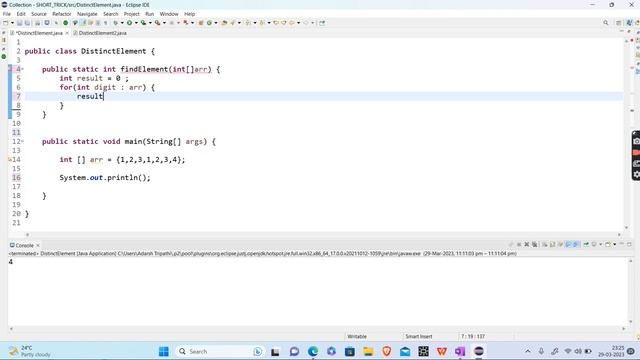This screenshot has height=360, width=640.
Task: Open the Display Selected Console dropdown
Action: (x=601, y=244)
